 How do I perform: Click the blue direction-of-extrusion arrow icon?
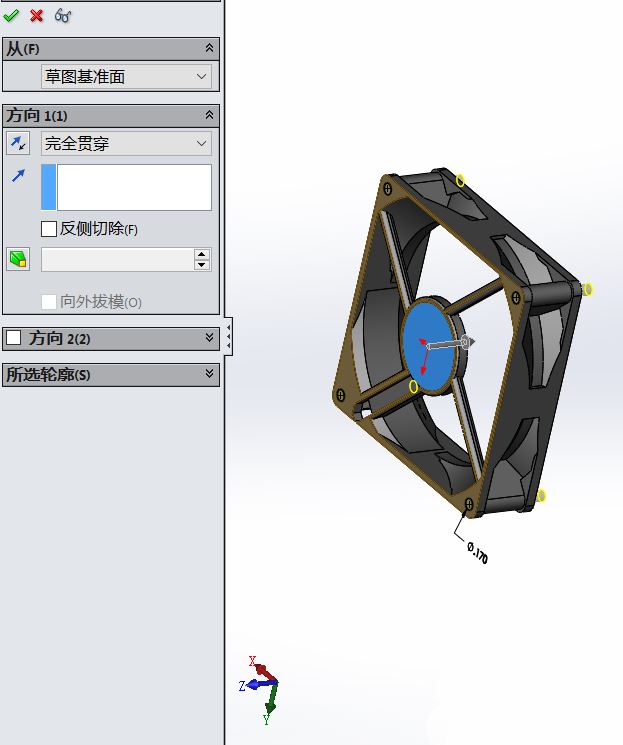click(x=18, y=176)
